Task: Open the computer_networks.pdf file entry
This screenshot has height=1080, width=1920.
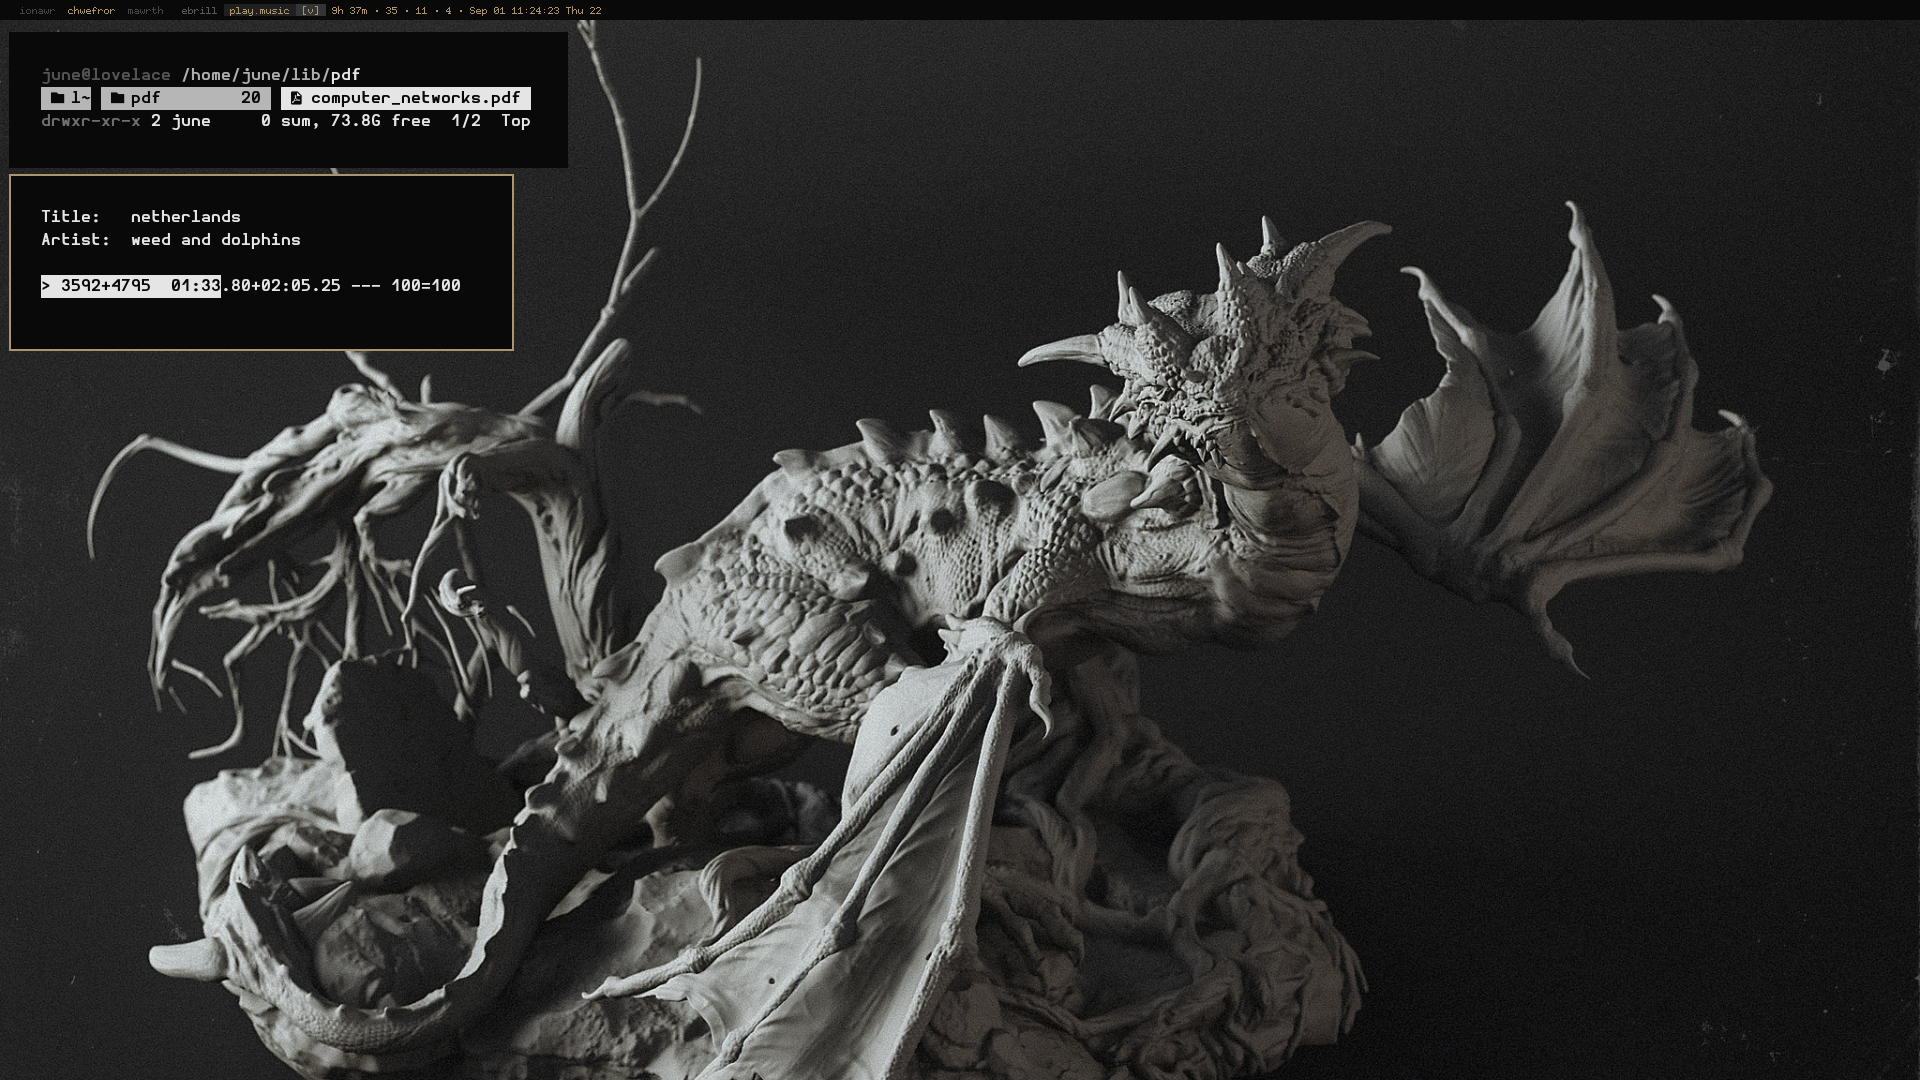Action: (x=414, y=98)
